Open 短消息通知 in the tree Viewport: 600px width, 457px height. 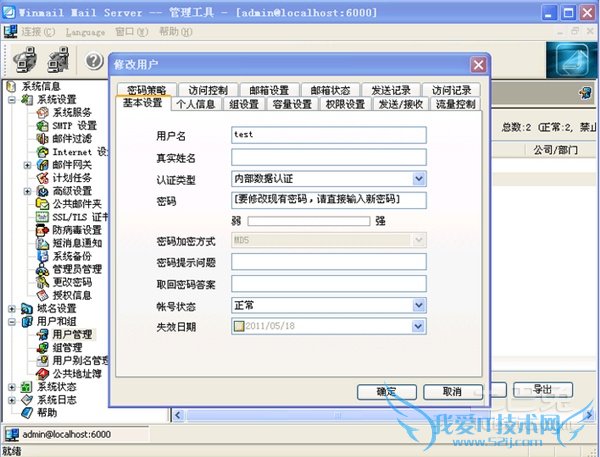[77, 243]
